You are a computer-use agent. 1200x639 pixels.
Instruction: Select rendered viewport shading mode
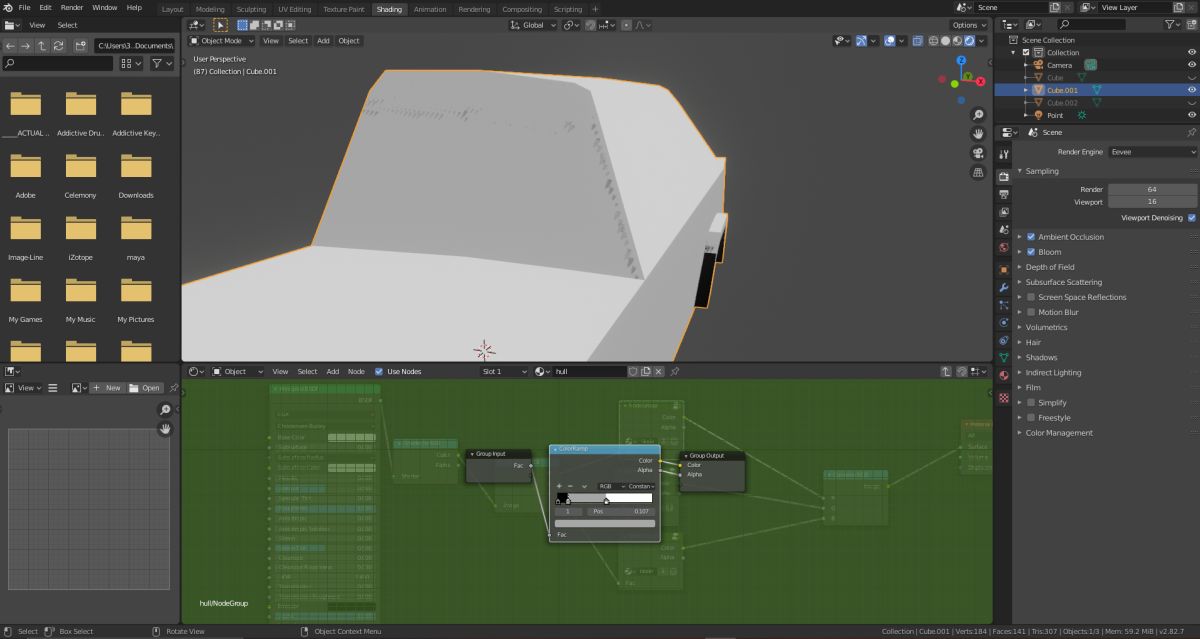click(x=968, y=41)
